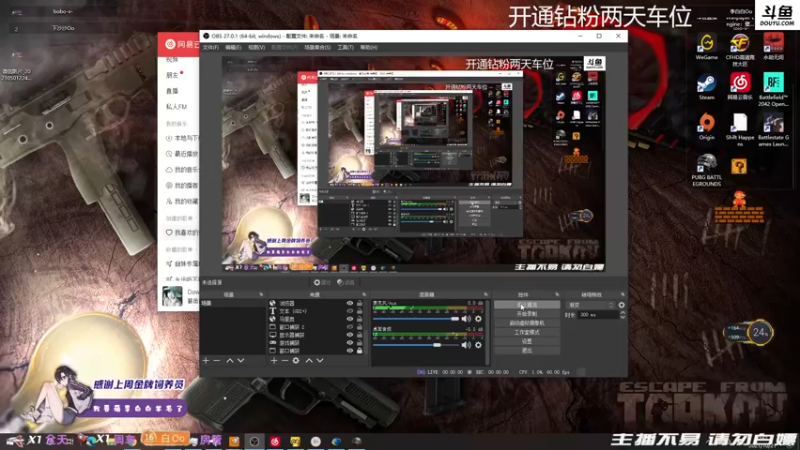Launch Steam desktop shortcut
The image size is (800, 450).
coord(707,87)
